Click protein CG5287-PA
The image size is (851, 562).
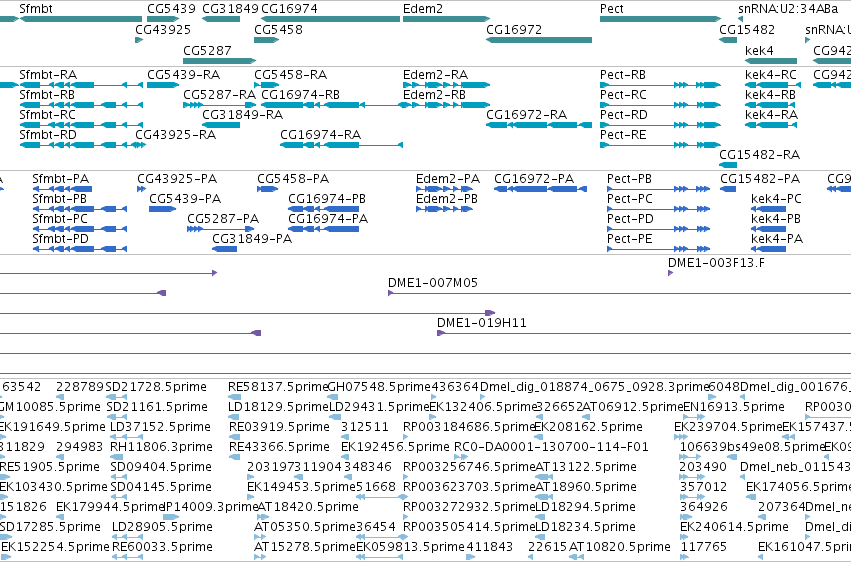tap(220, 229)
